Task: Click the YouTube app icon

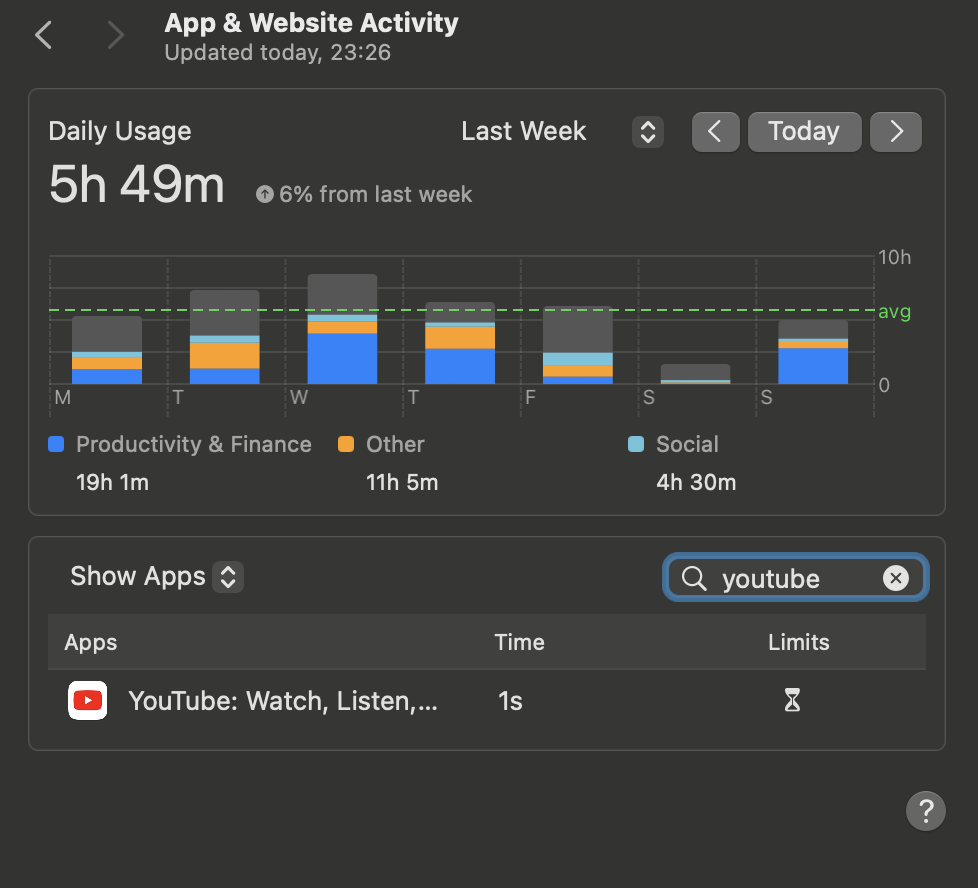Action: (x=87, y=700)
